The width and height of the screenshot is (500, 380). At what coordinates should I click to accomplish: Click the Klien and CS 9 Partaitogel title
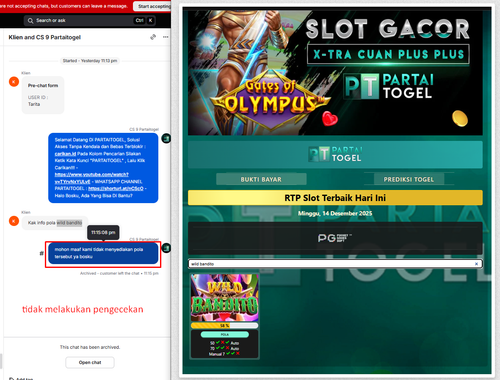(45, 37)
